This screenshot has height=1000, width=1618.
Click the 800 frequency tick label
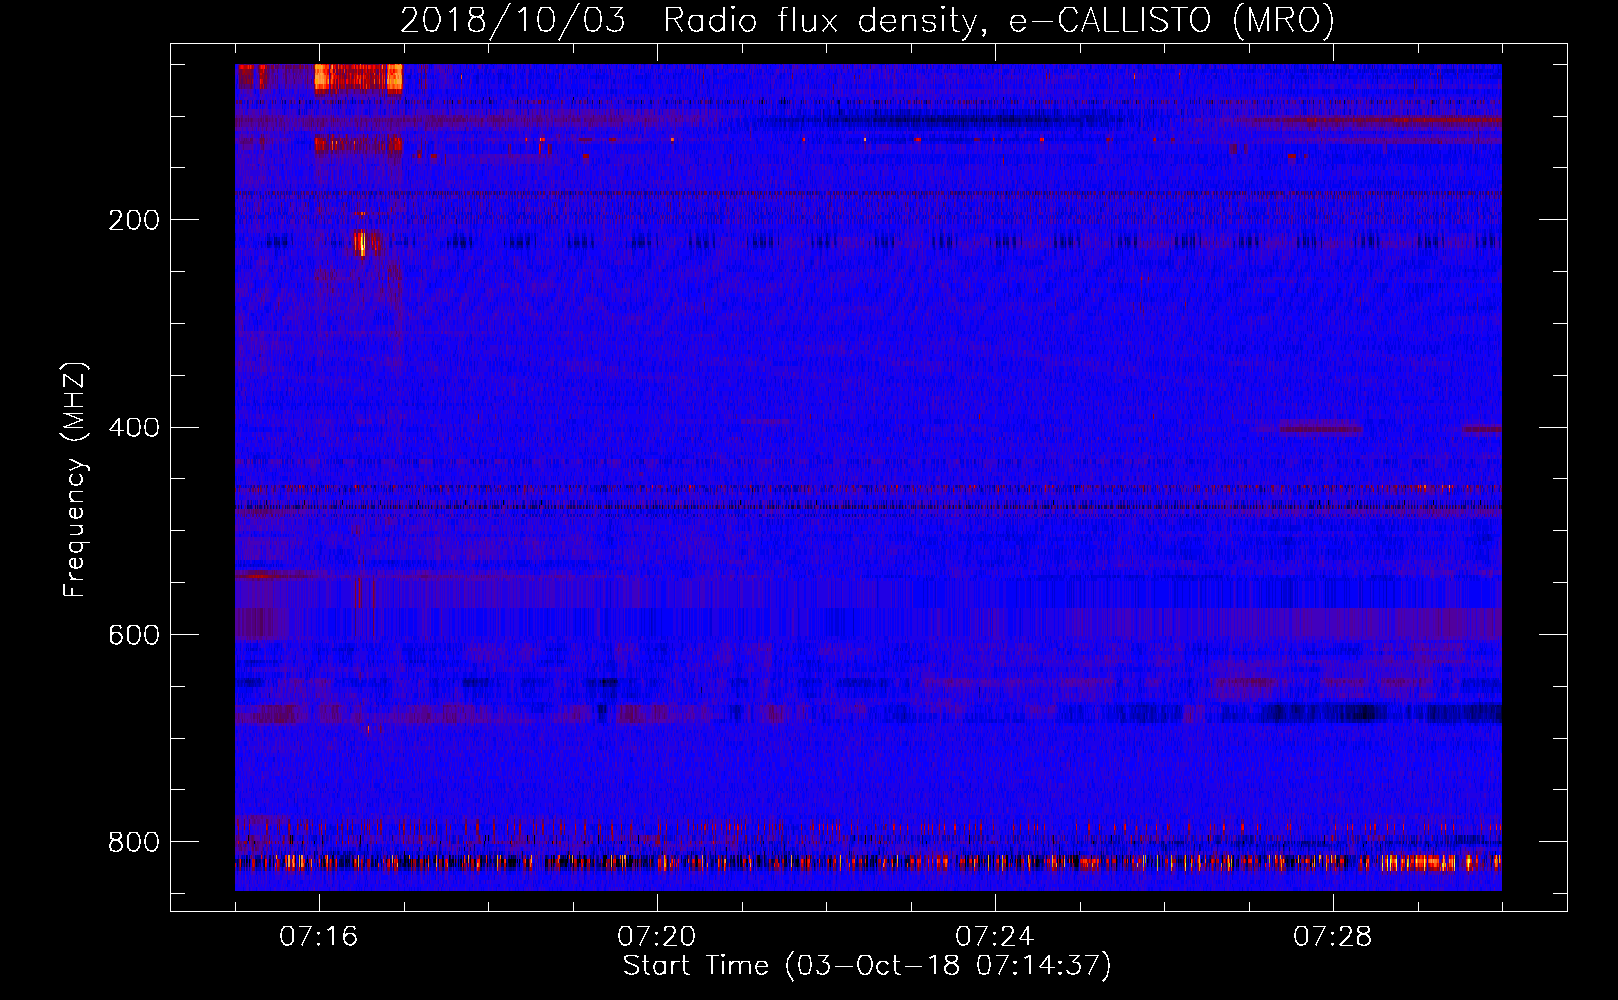pyautogui.click(x=134, y=842)
